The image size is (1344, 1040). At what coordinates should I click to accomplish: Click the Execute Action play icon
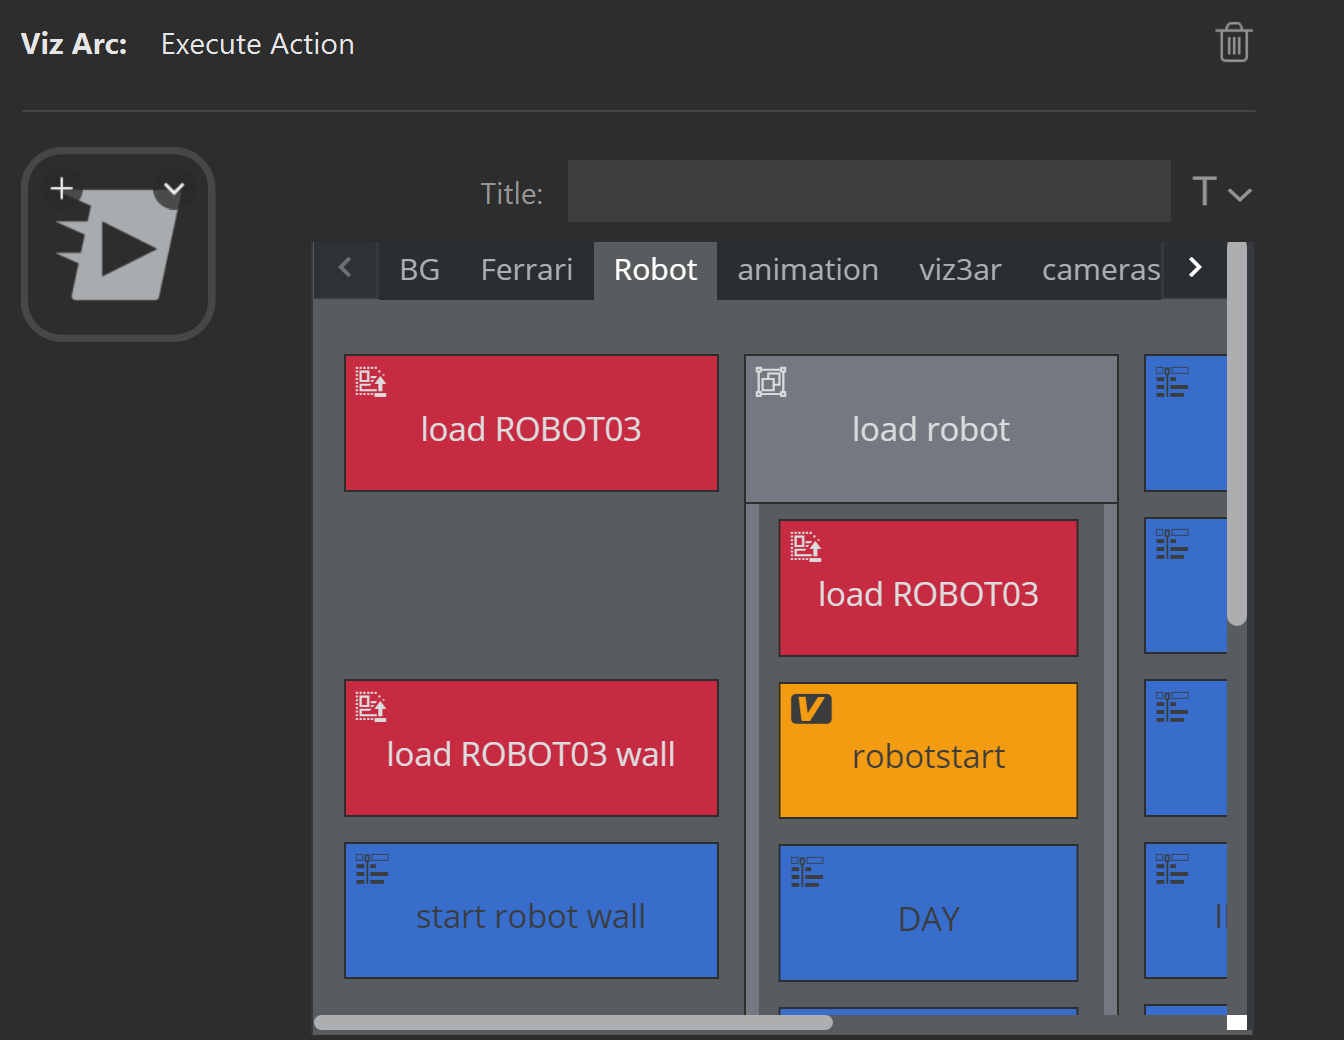[x=118, y=245]
